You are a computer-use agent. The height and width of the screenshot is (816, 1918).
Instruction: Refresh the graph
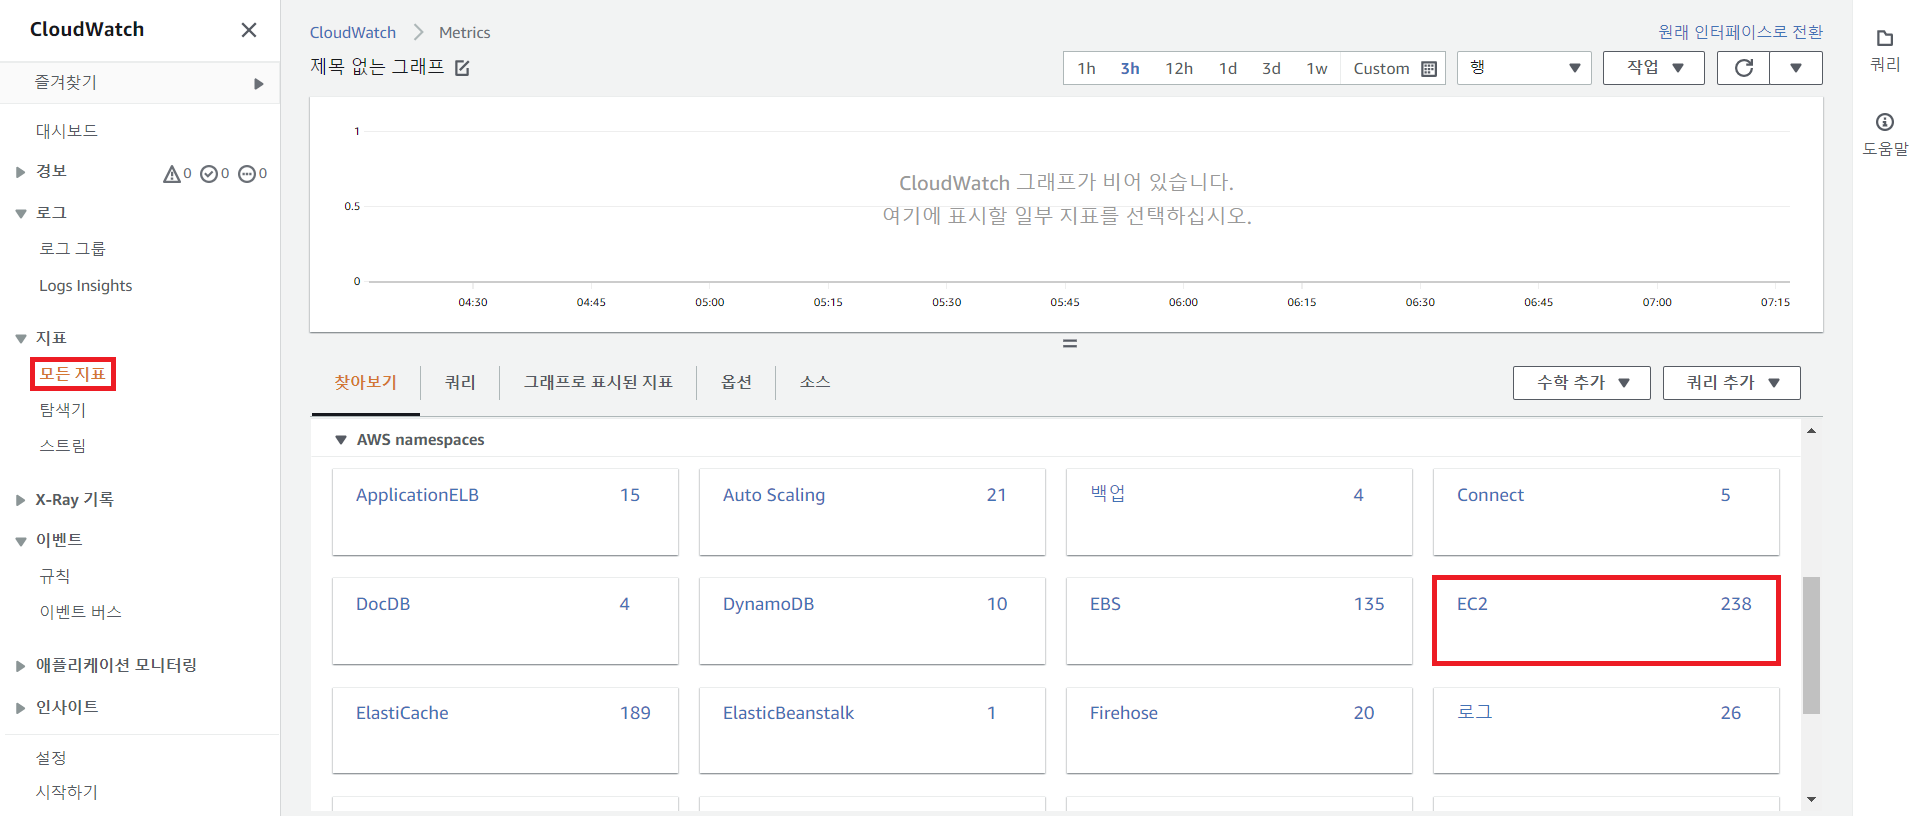(1744, 68)
